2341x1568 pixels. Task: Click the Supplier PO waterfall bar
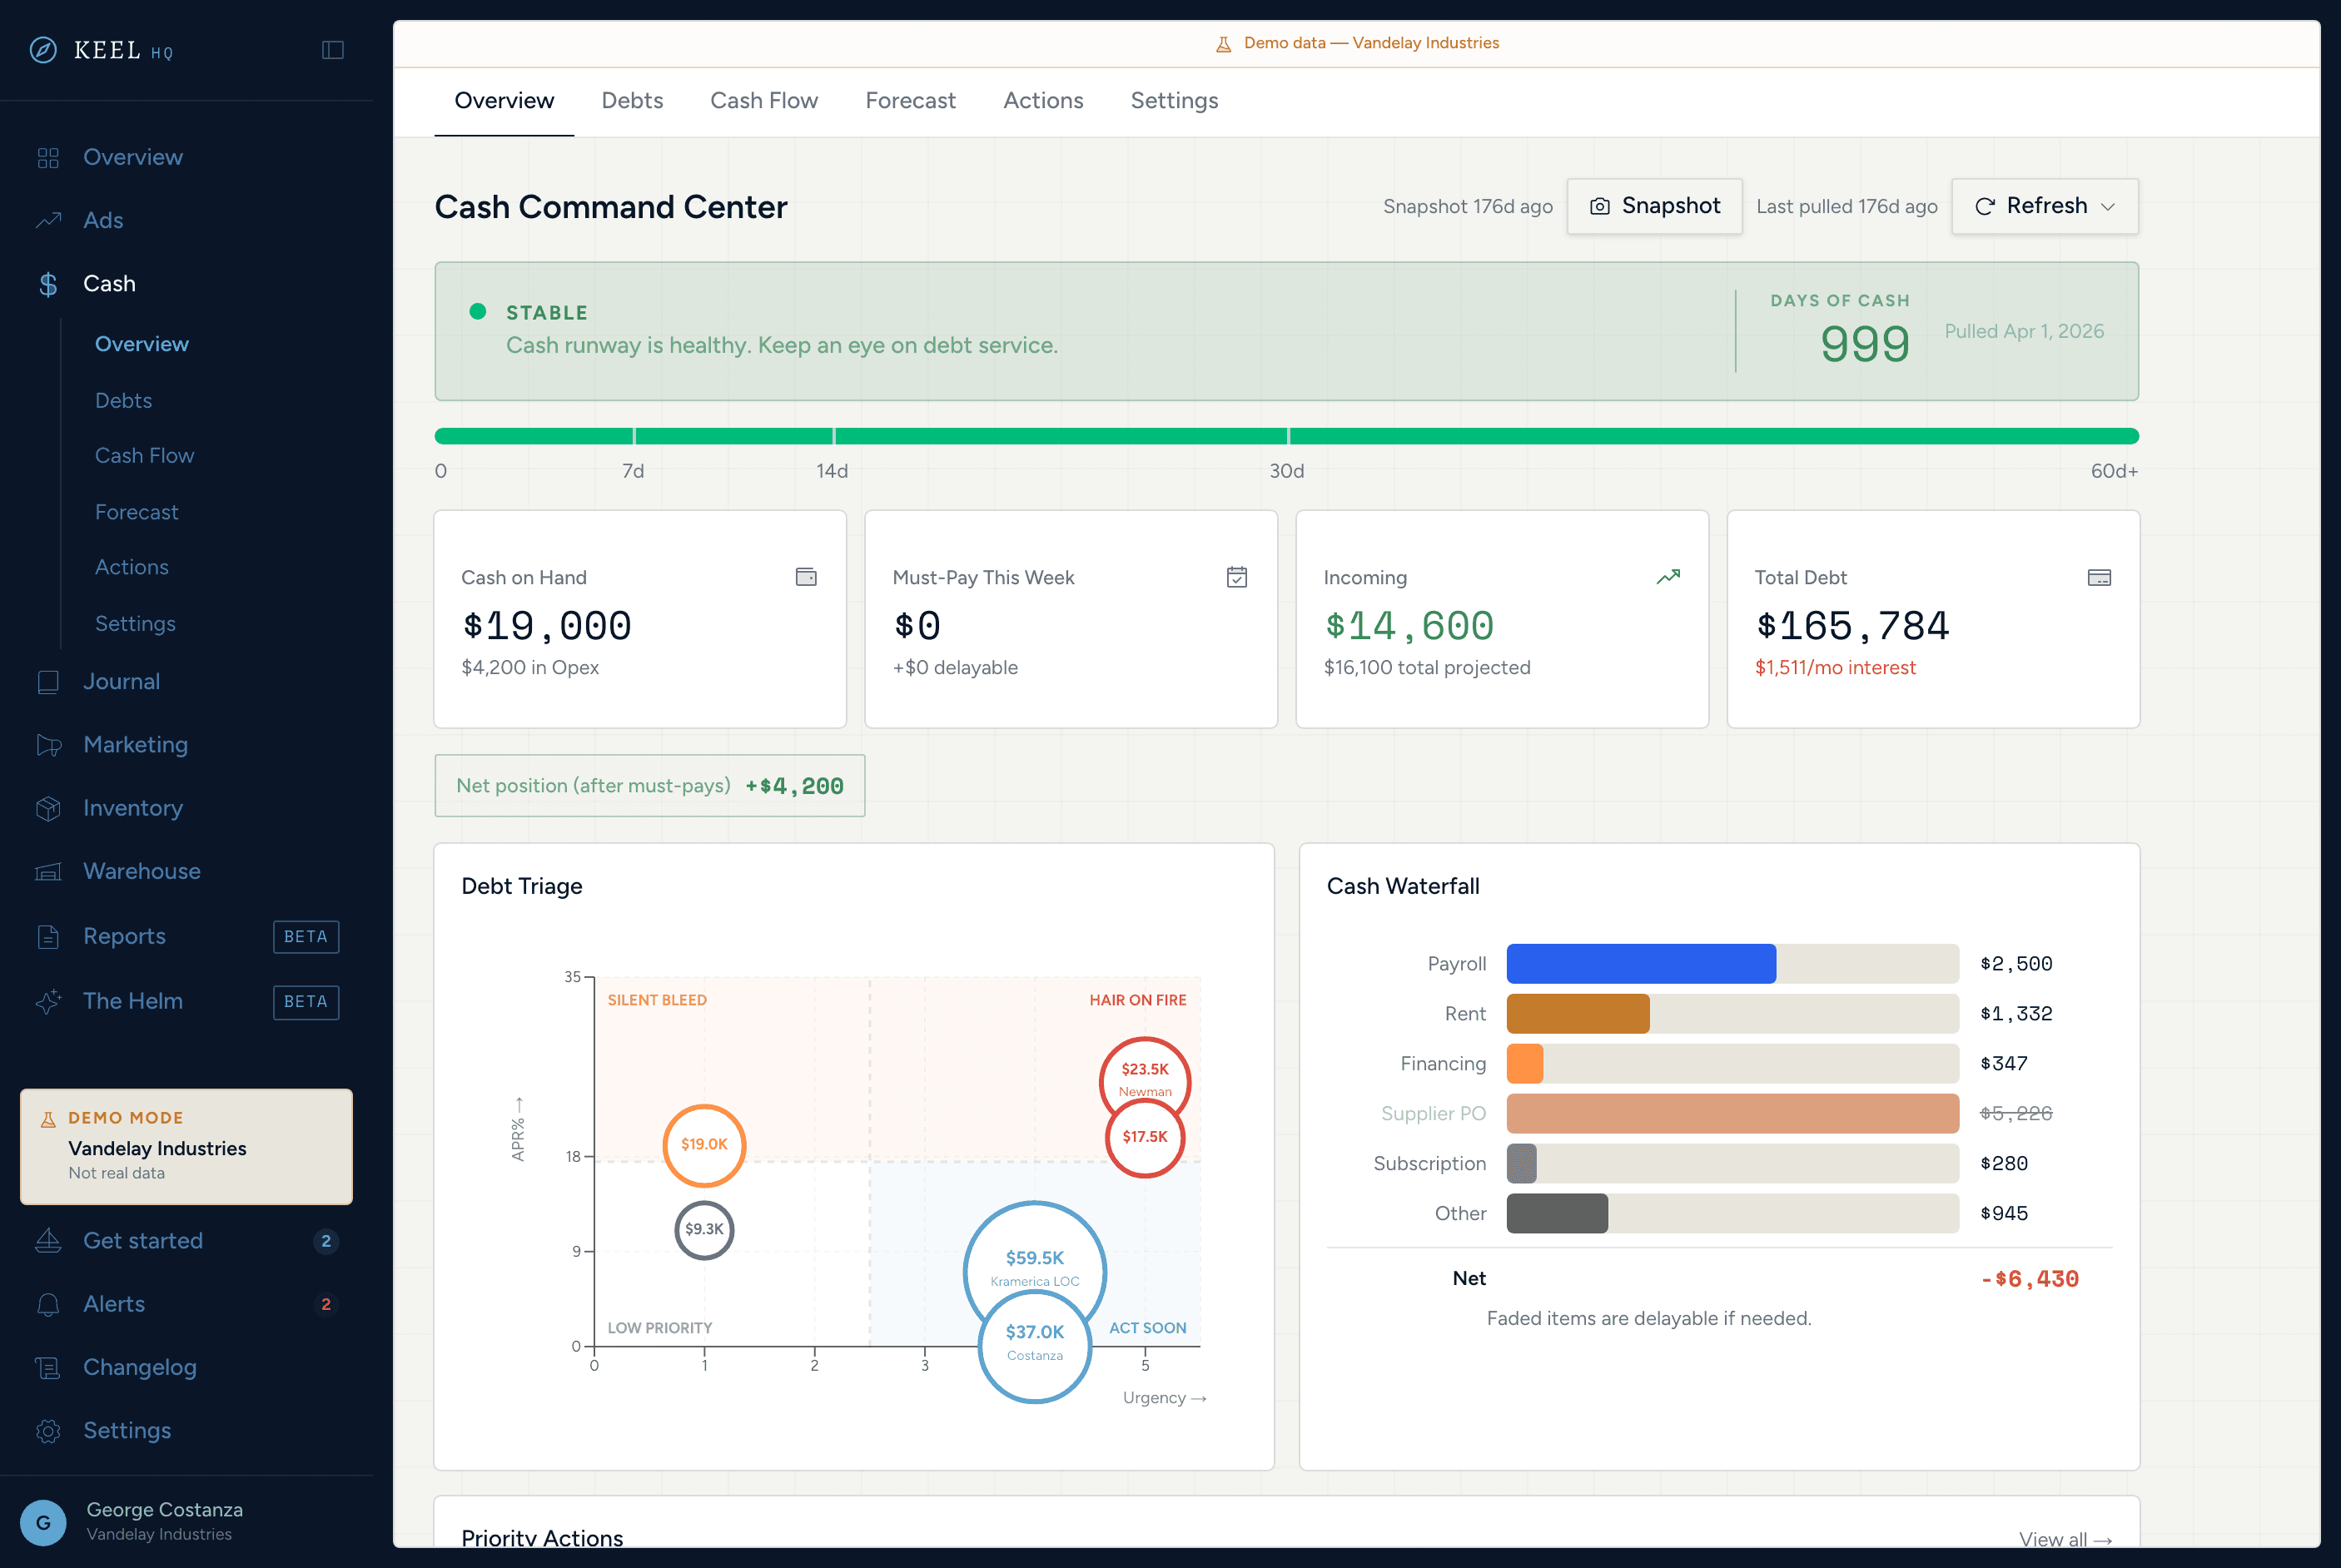coord(1733,1114)
